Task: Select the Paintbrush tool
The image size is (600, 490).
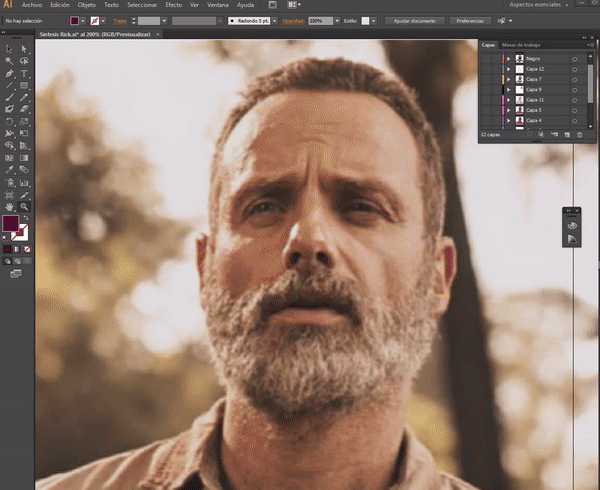Action: click(x=9, y=98)
